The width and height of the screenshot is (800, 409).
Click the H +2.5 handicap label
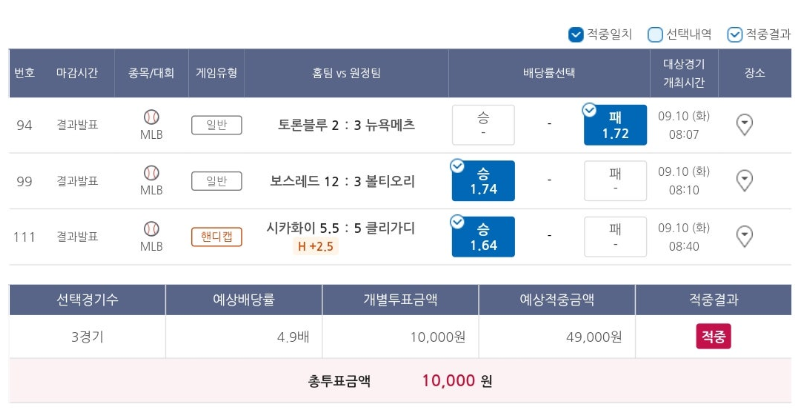315,246
